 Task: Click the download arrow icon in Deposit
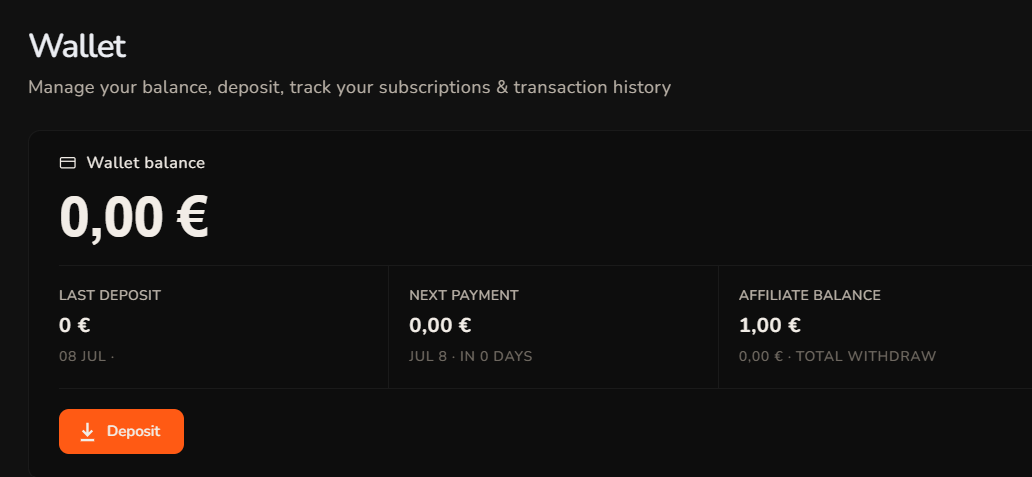pyautogui.click(x=88, y=432)
